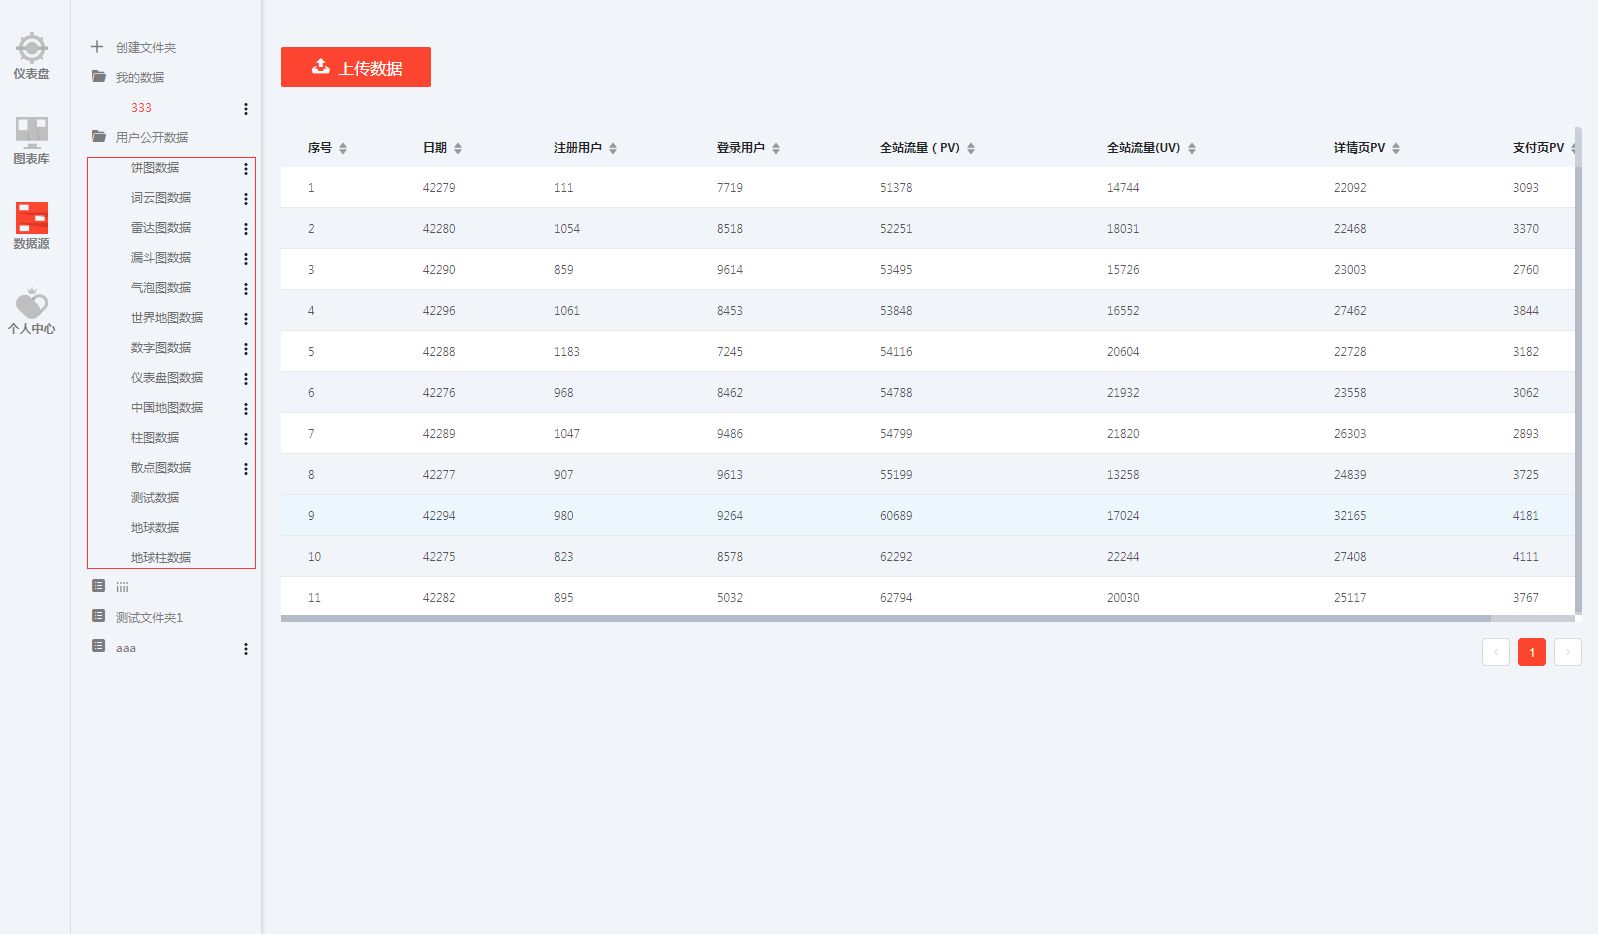Click the plus icon for 创建文件夹

[97, 47]
